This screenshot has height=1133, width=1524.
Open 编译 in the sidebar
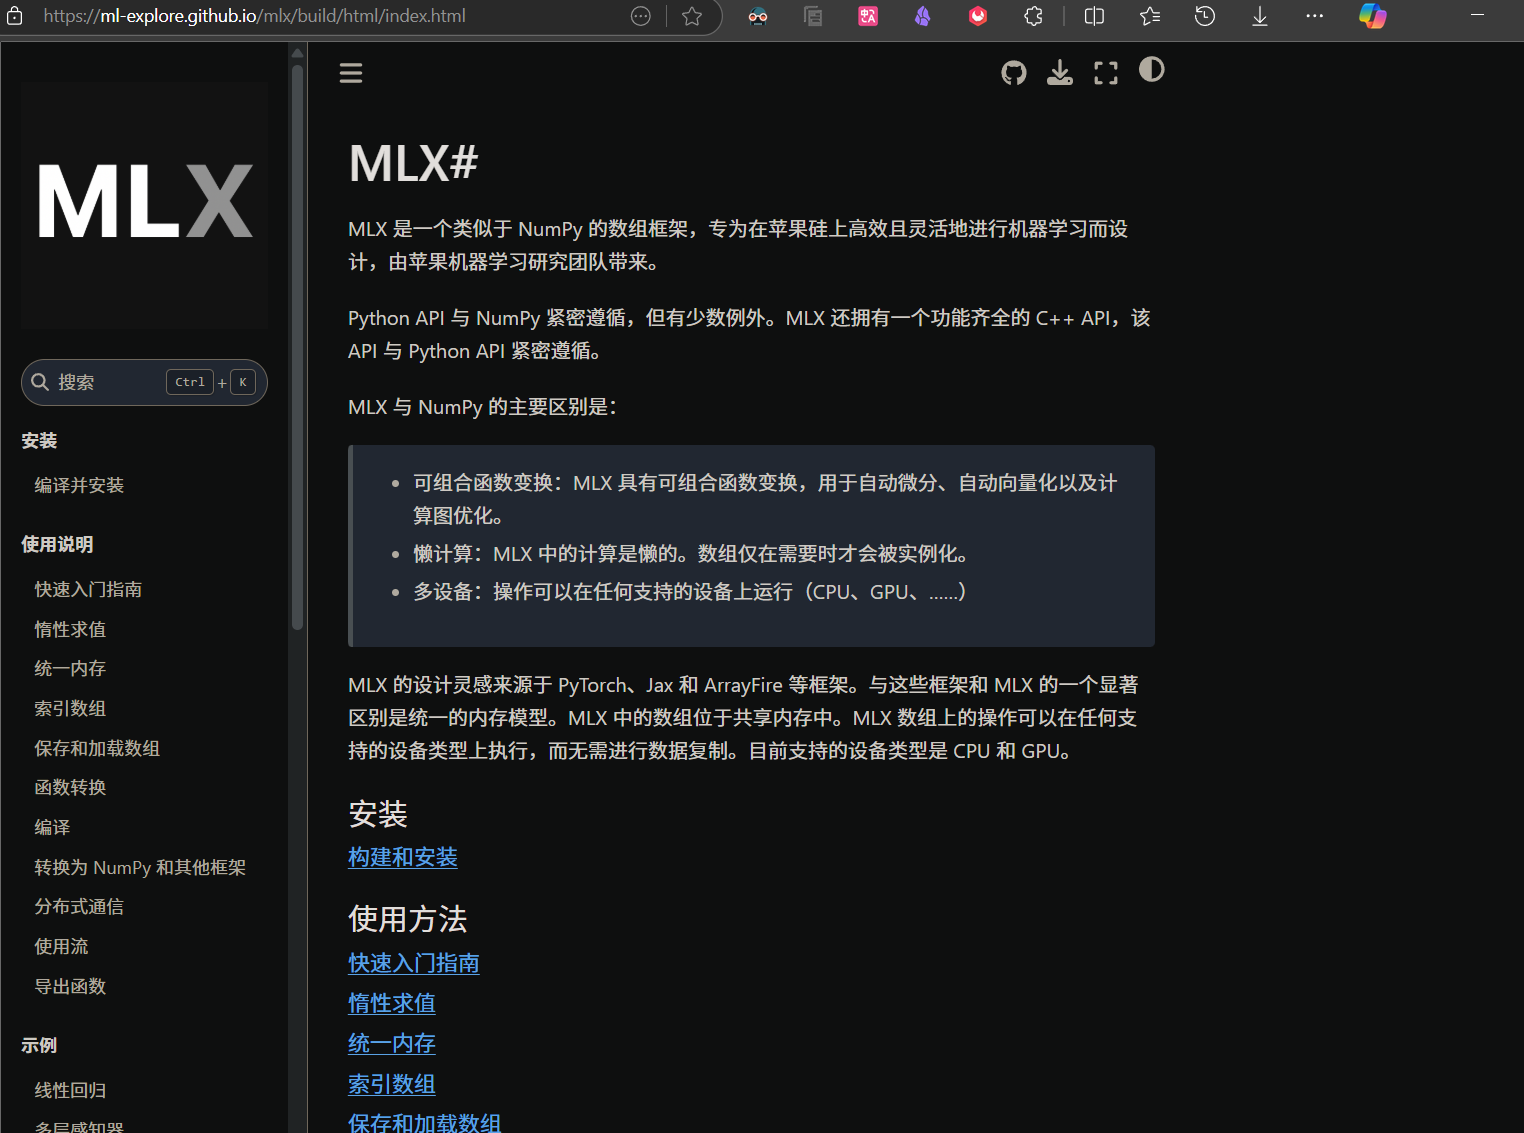click(x=52, y=827)
